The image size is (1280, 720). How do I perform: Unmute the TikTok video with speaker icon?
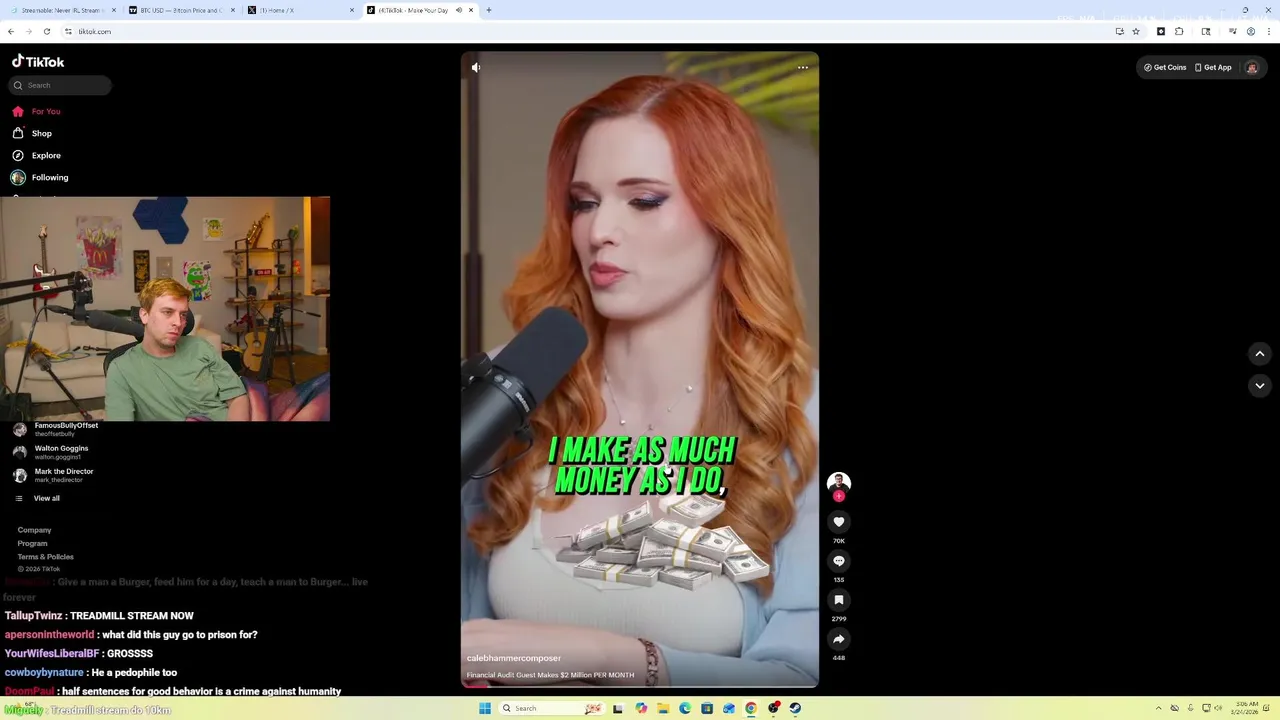pyautogui.click(x=476, y=67)
